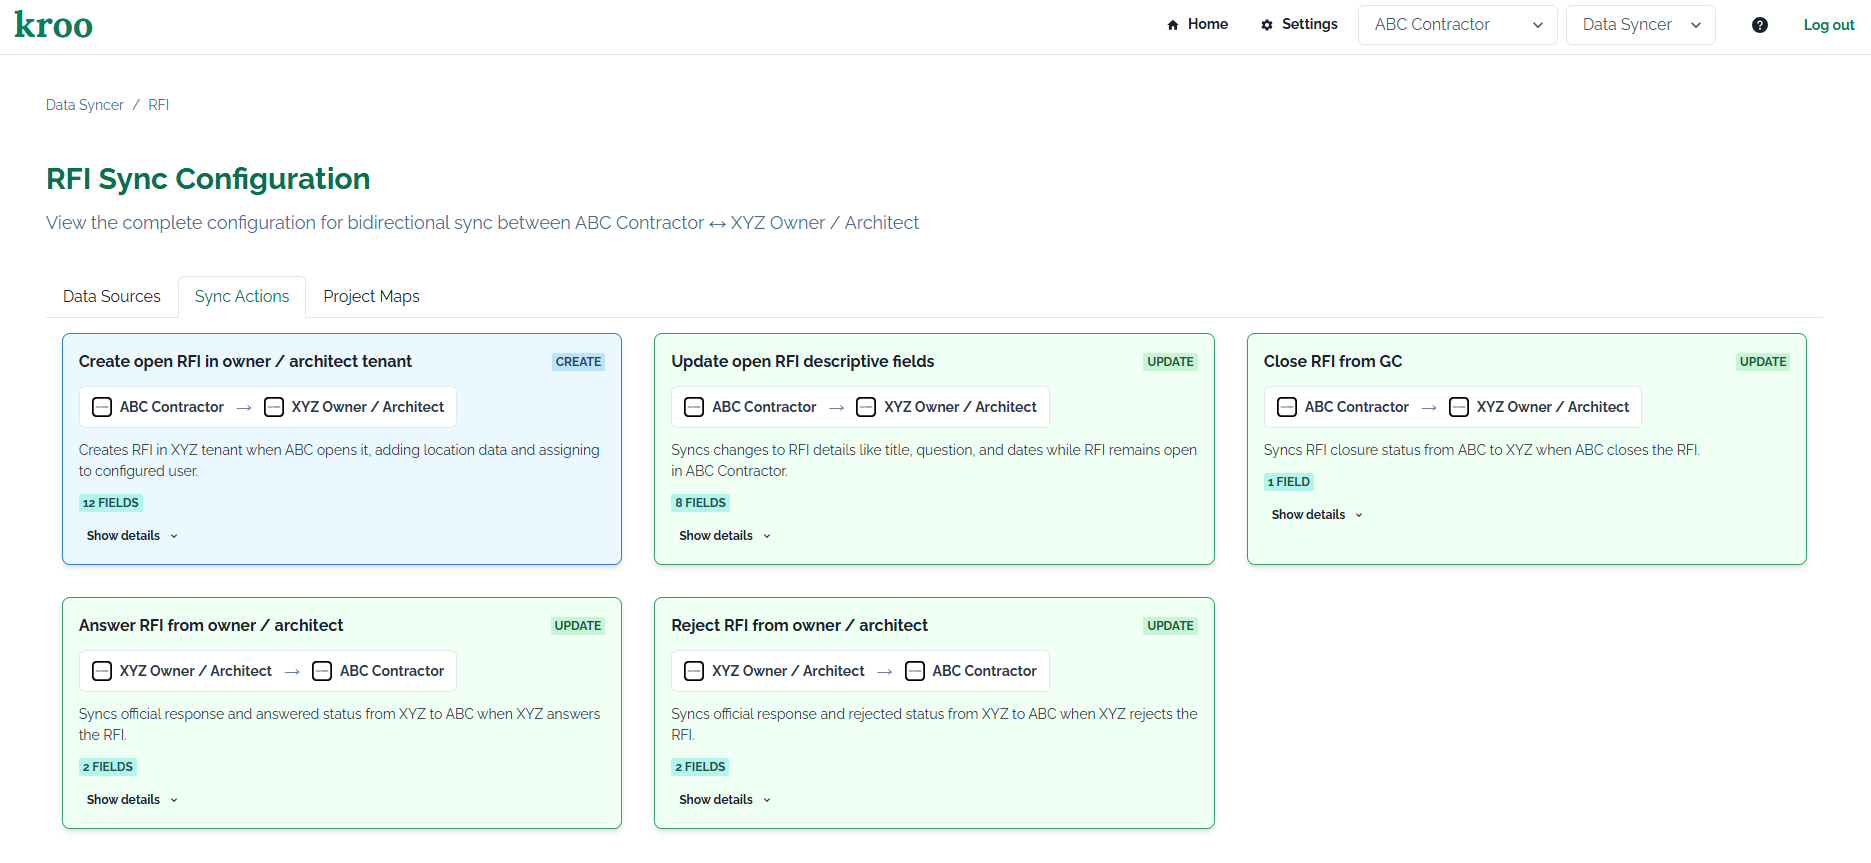This screenshot has height=863, width=1871.
Task: Click the Settings gear icon
Action: pos(1267,25)
